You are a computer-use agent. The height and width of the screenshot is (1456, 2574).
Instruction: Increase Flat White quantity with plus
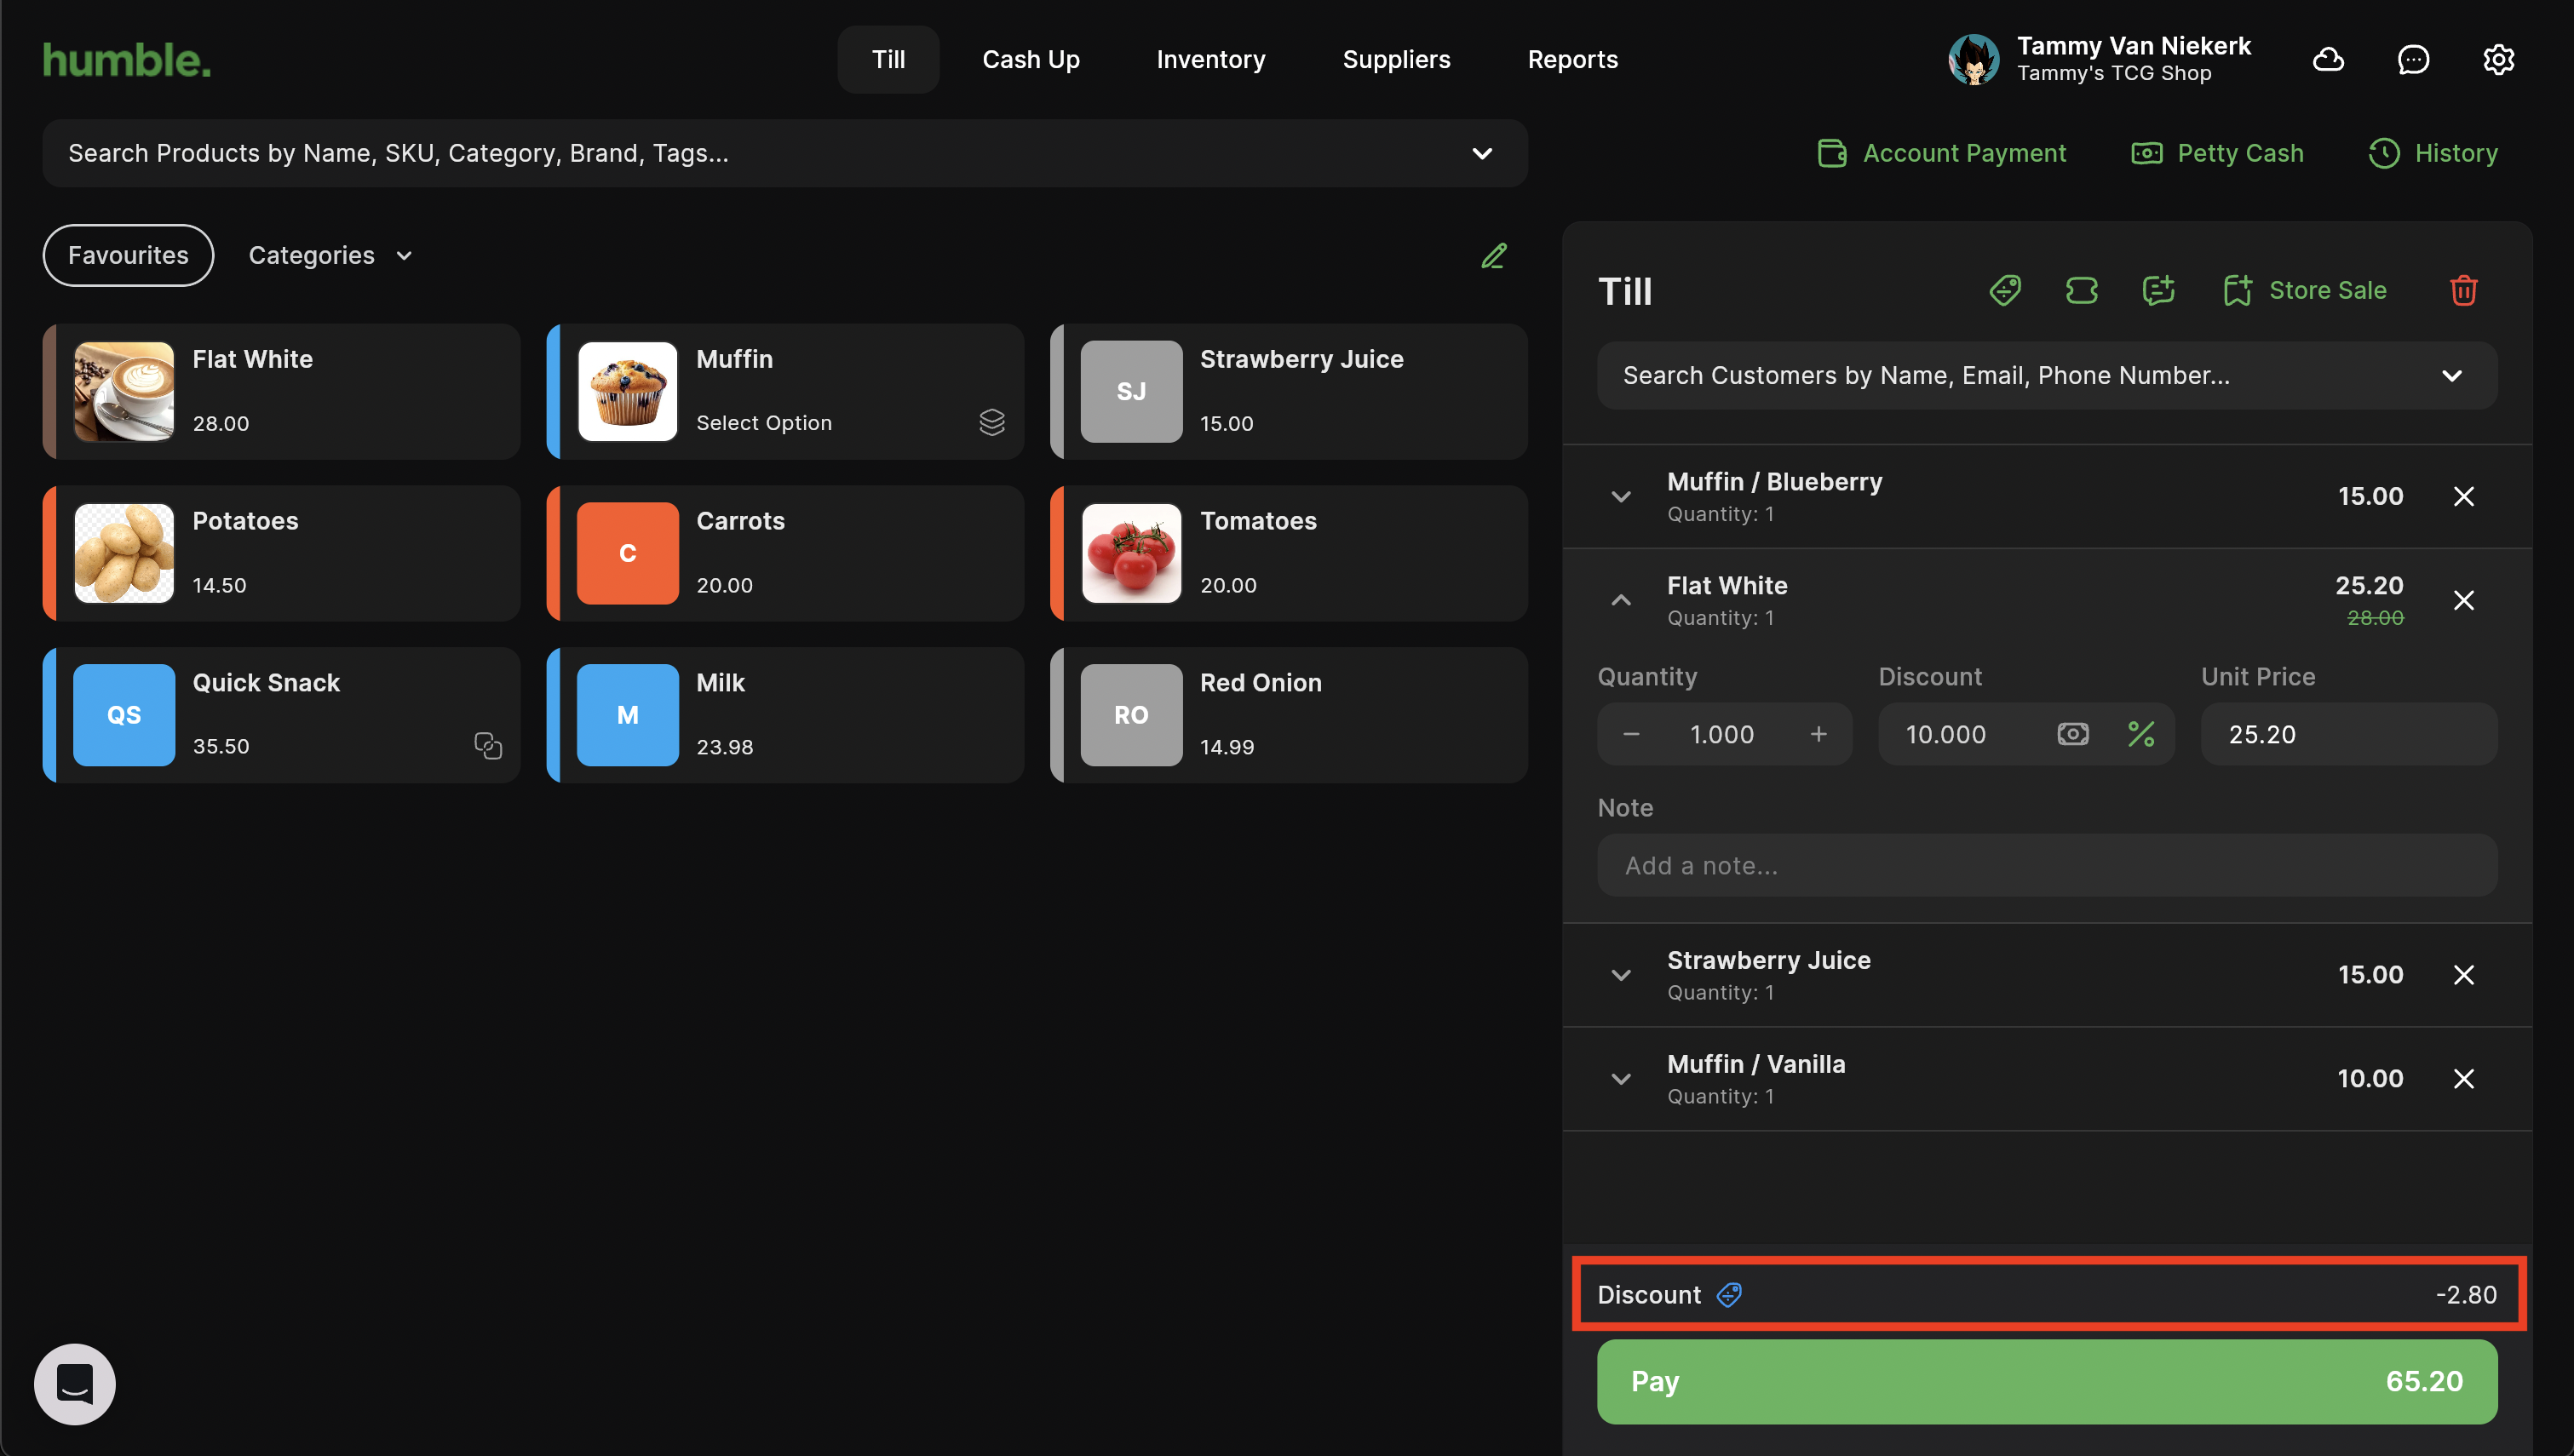point(1818,734)
